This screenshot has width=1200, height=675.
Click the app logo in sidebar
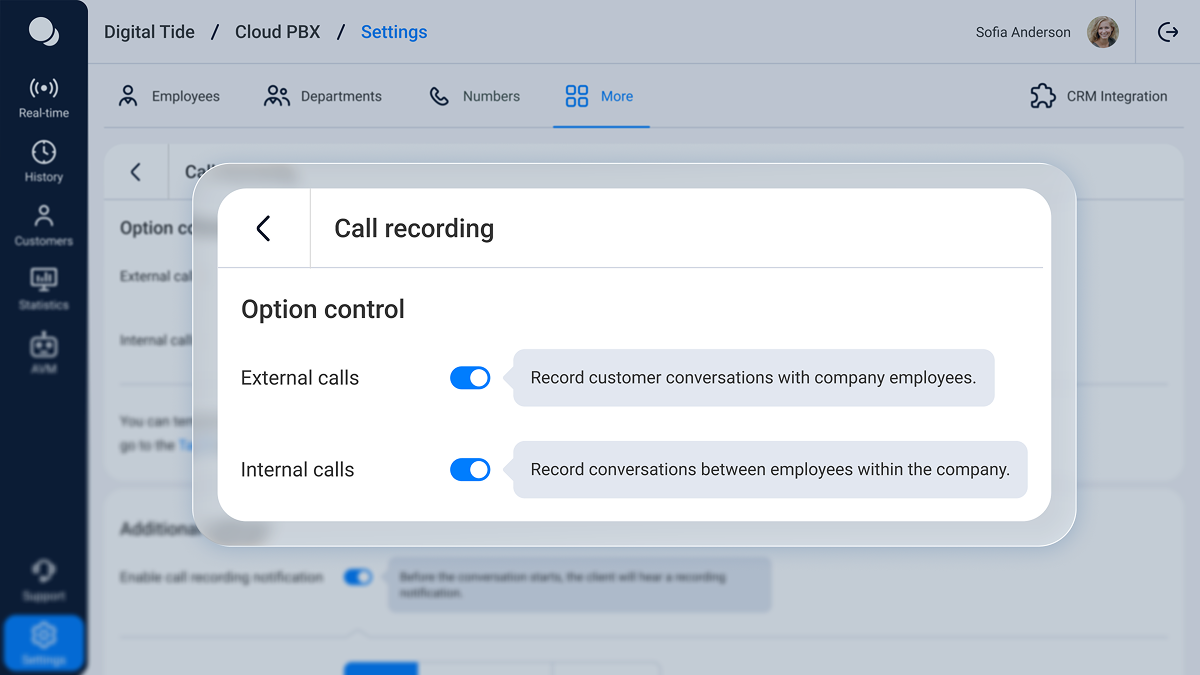43,31
